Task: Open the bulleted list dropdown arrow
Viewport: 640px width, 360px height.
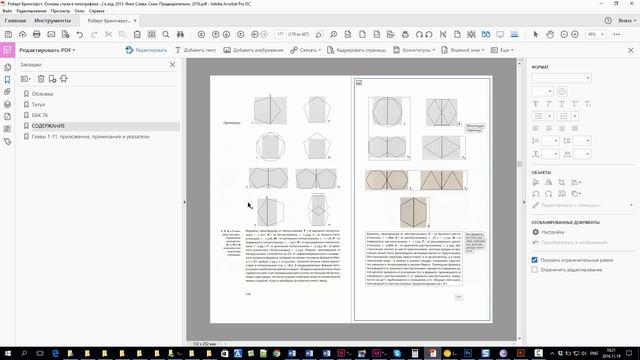Action: [x=549, y=116]
